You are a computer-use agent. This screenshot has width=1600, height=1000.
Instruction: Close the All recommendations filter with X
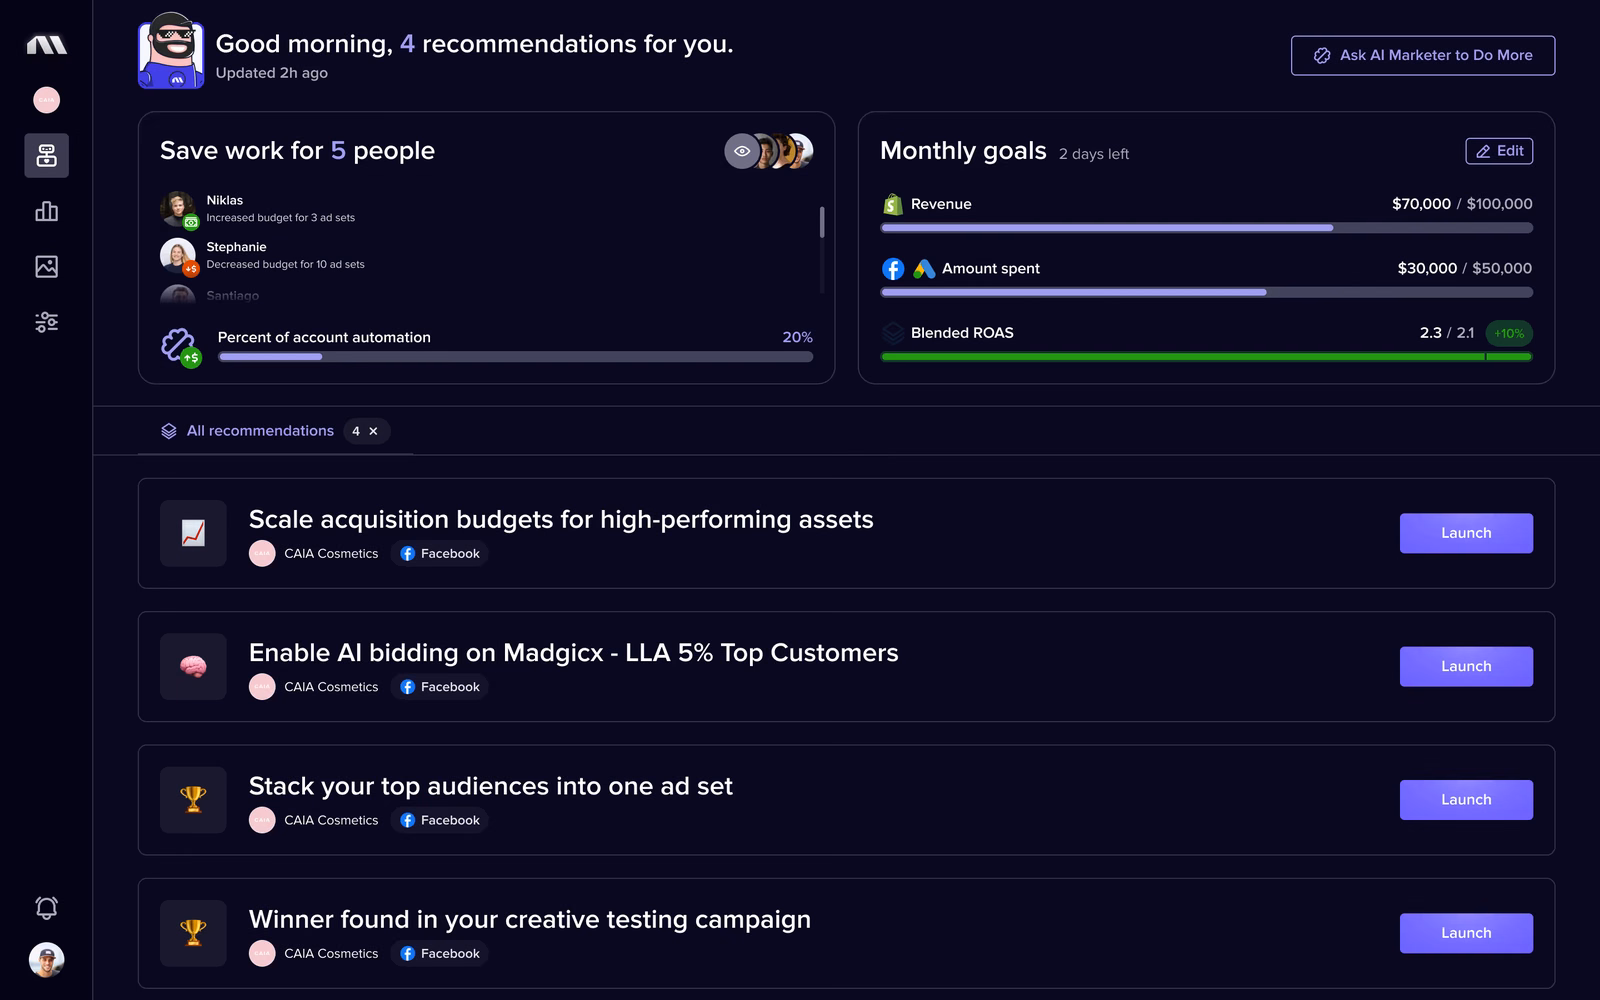(373, 431)
